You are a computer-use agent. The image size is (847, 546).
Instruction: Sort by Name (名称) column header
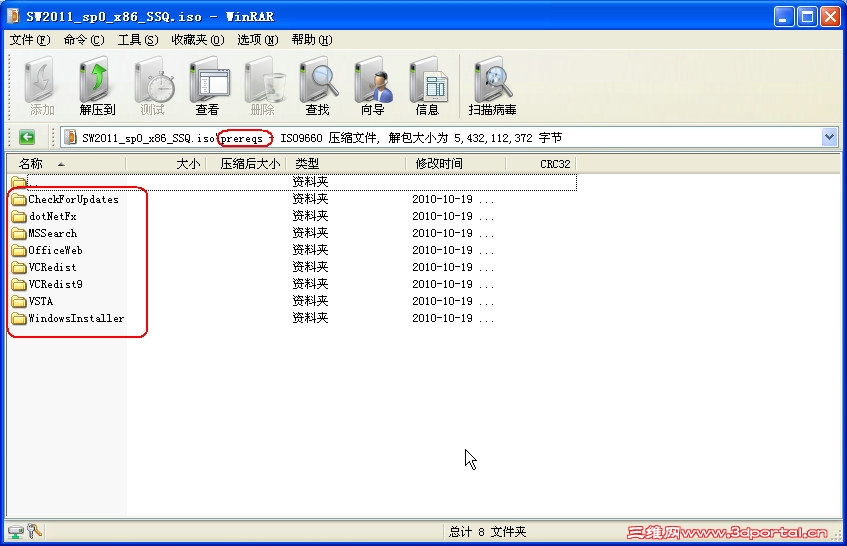[x=66, y=164]
